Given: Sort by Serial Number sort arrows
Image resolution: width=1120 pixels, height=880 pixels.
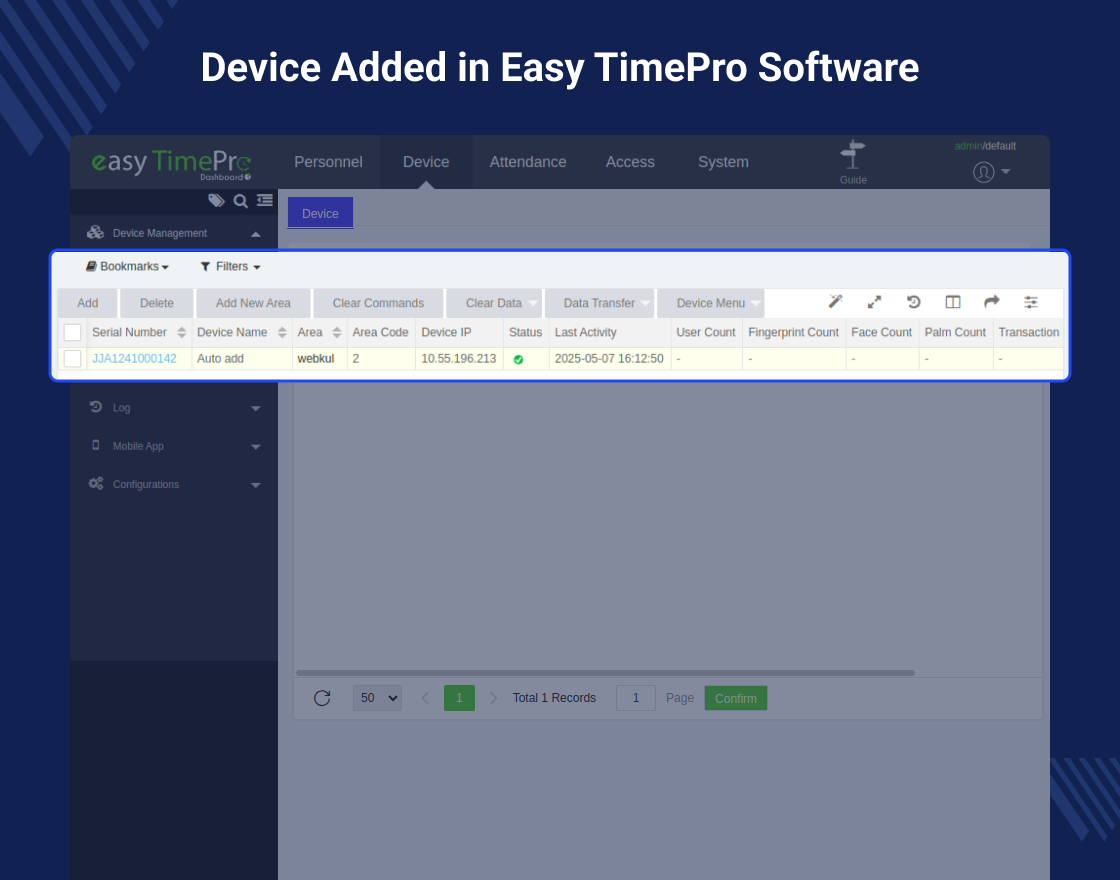Looking at the screenshot, I should click(x=181, y=332).
